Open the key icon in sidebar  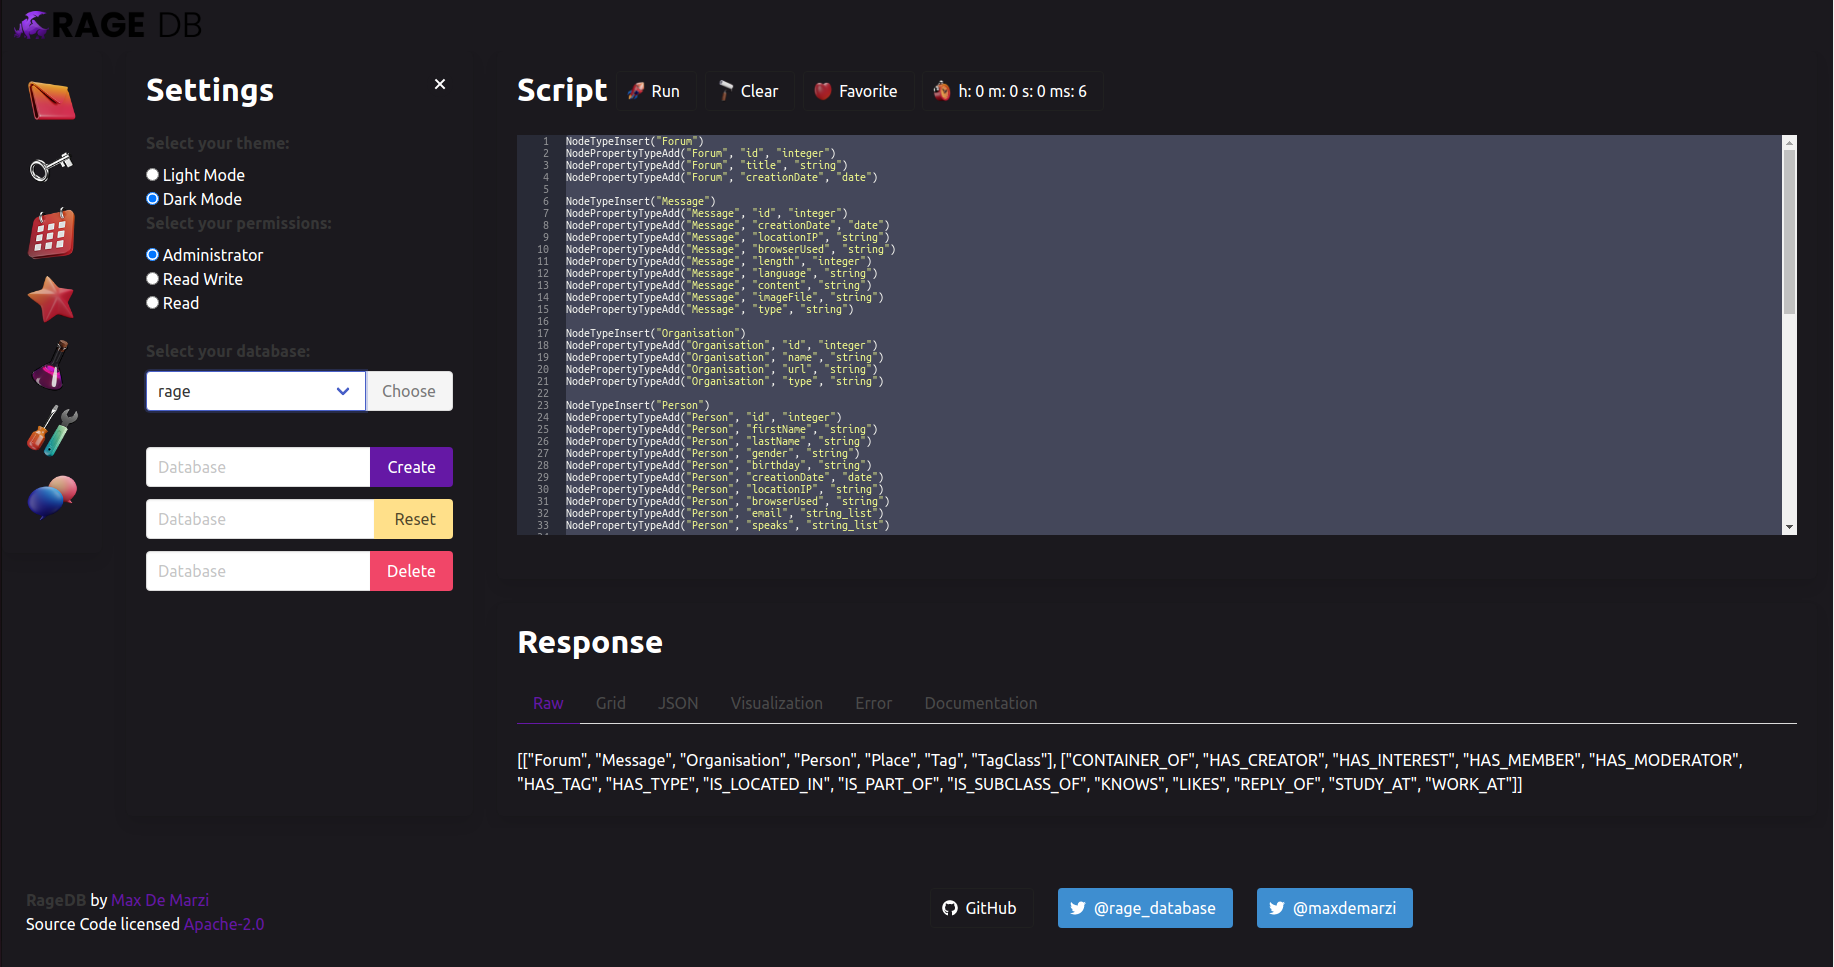(x=51, y=167)
